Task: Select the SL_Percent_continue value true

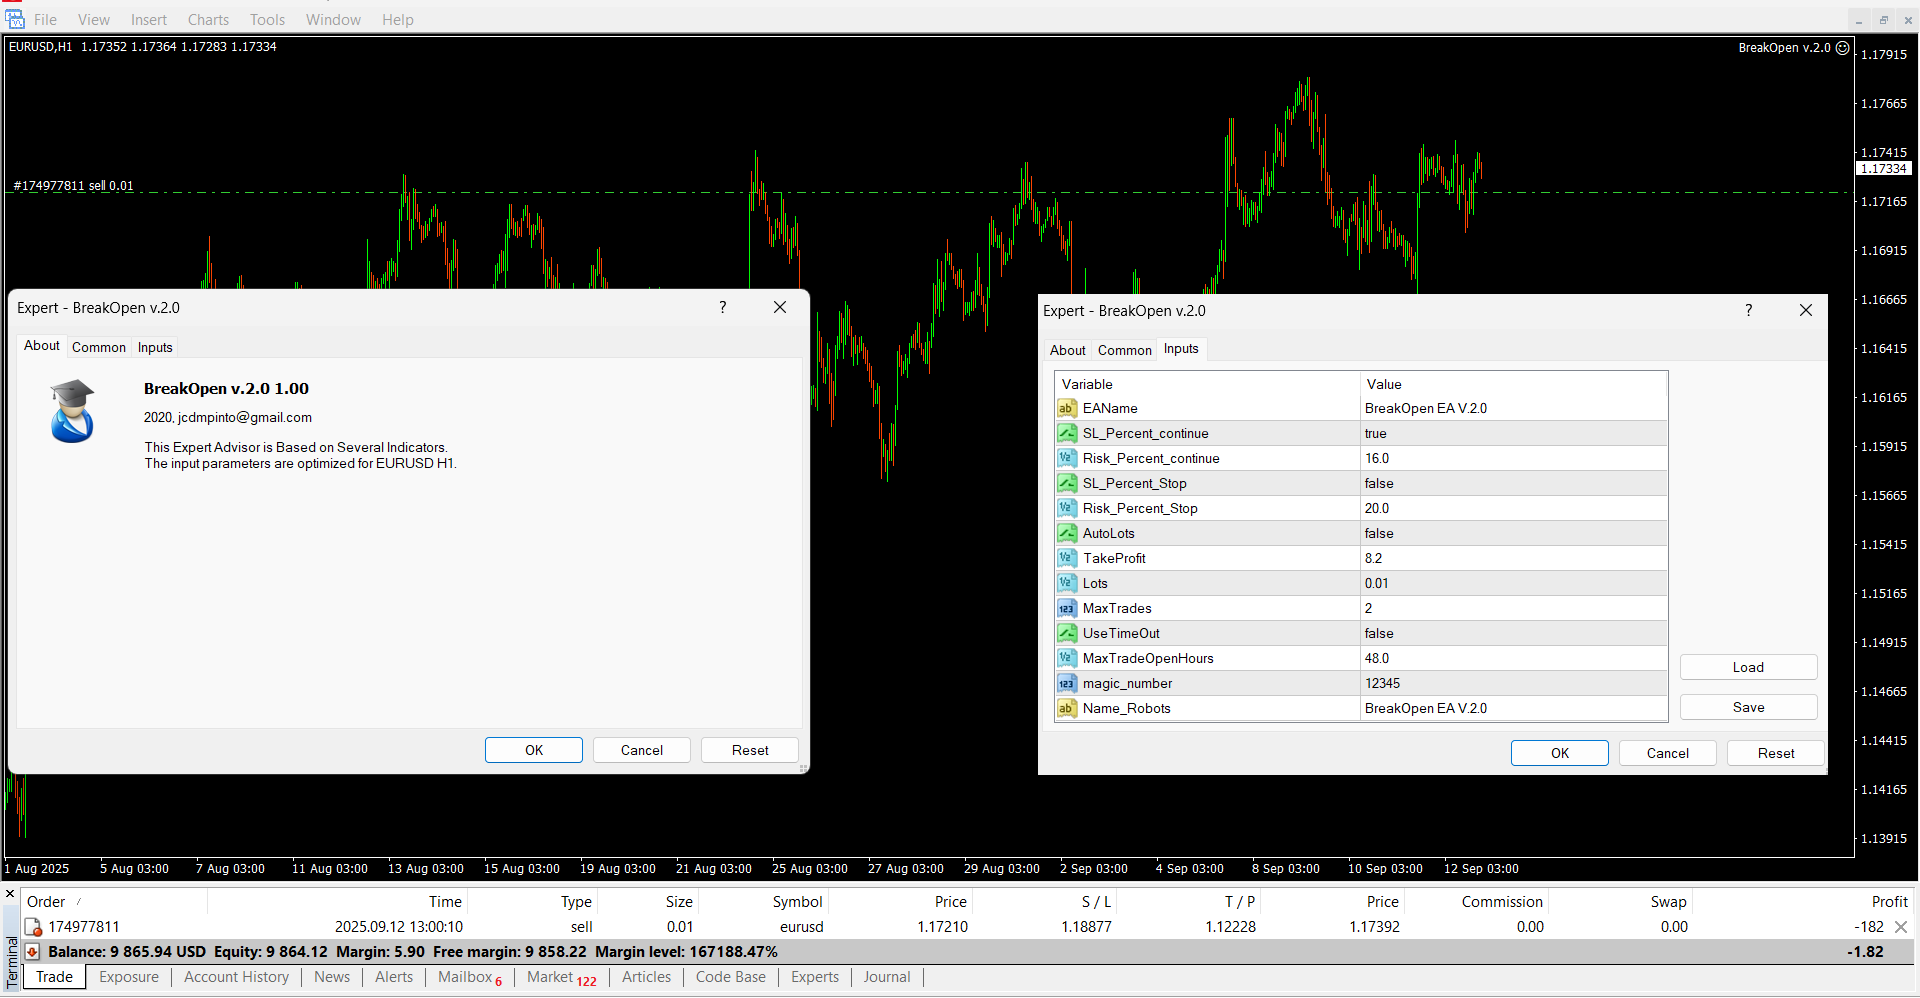Action: click(x=1376, y=433)
